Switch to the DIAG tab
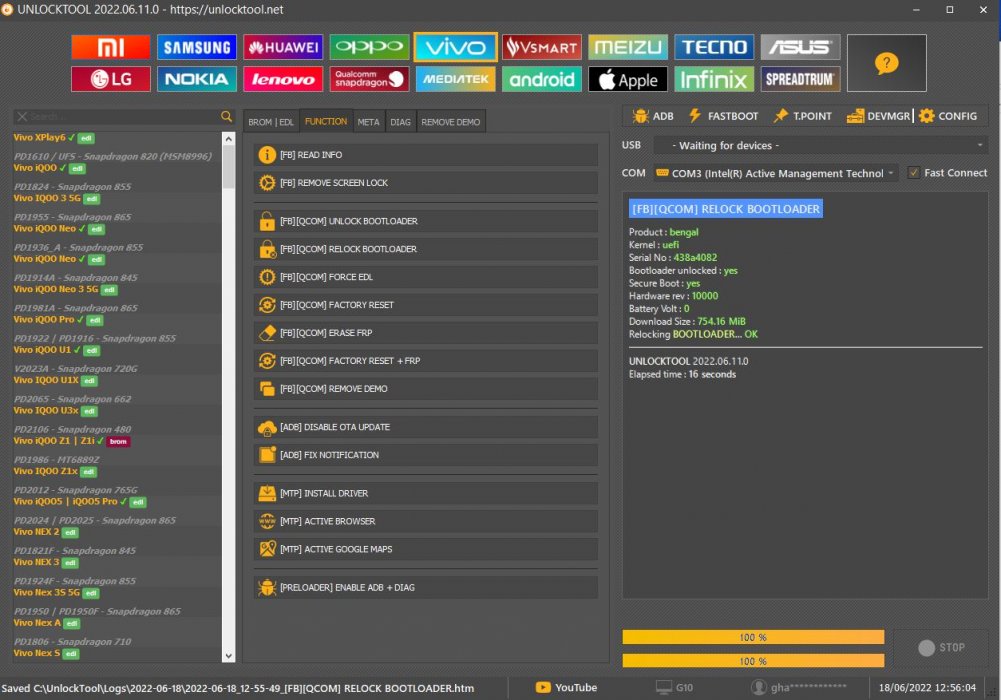 coord(400,122)
